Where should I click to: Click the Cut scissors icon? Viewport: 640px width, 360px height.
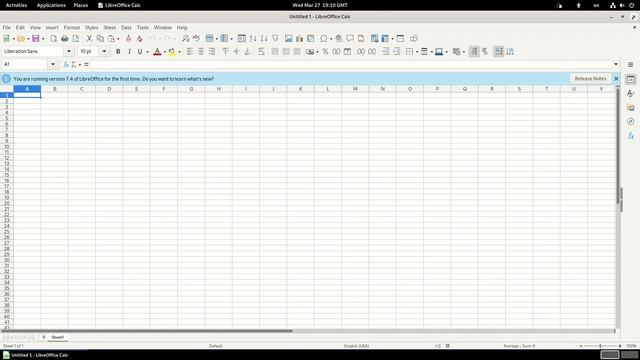click(x=89, y=38)
